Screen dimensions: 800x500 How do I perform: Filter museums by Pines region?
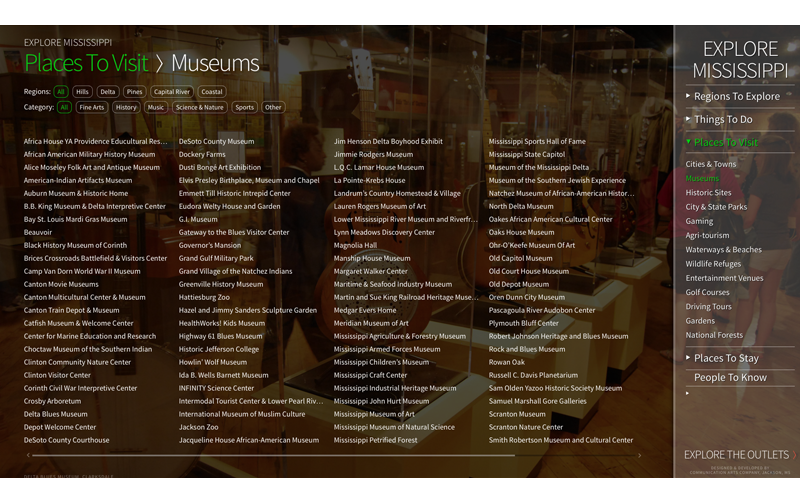134,92
